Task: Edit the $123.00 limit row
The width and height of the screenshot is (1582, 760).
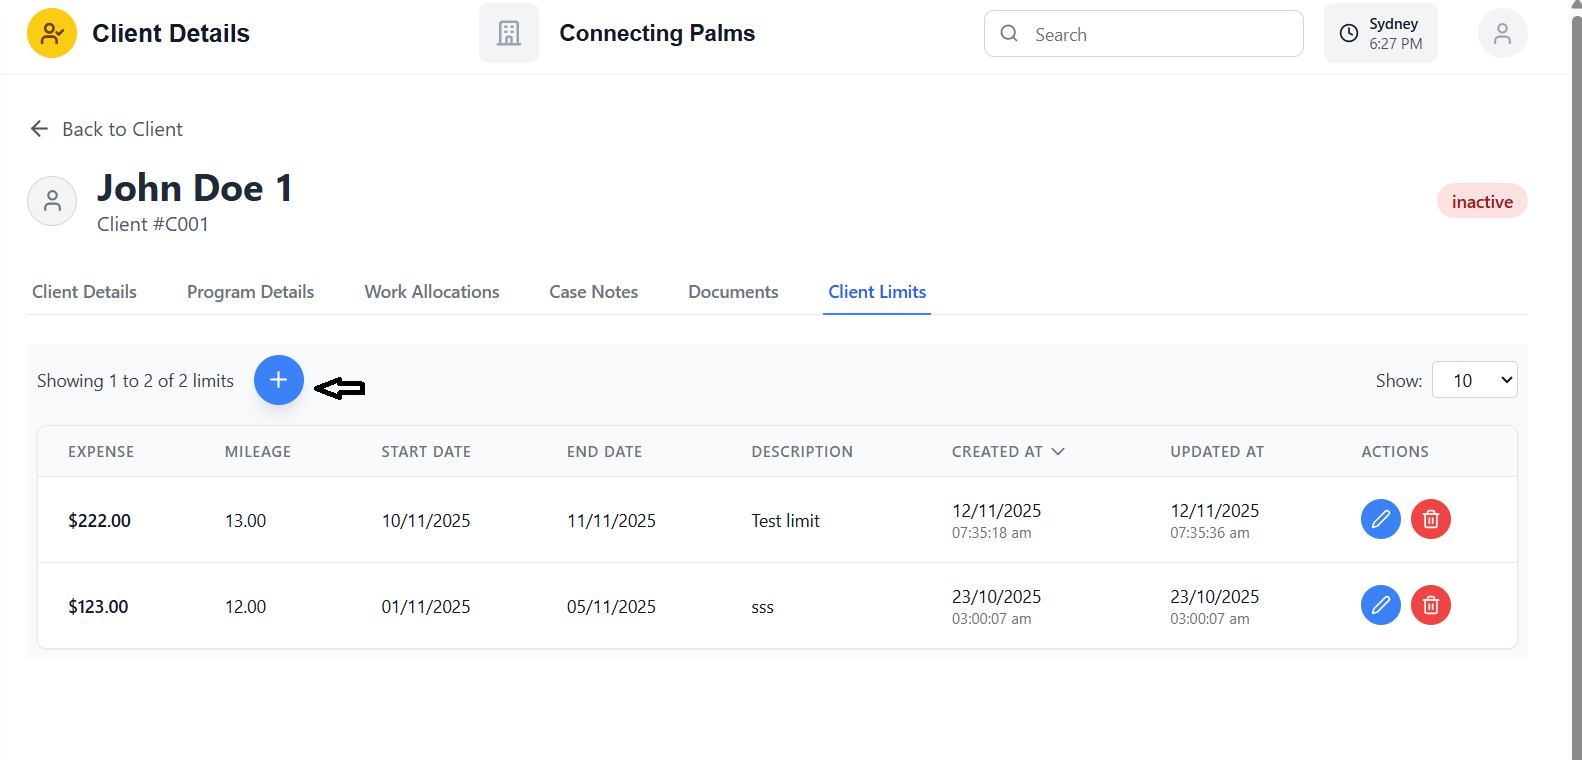Action: (x=1380, y=605)
